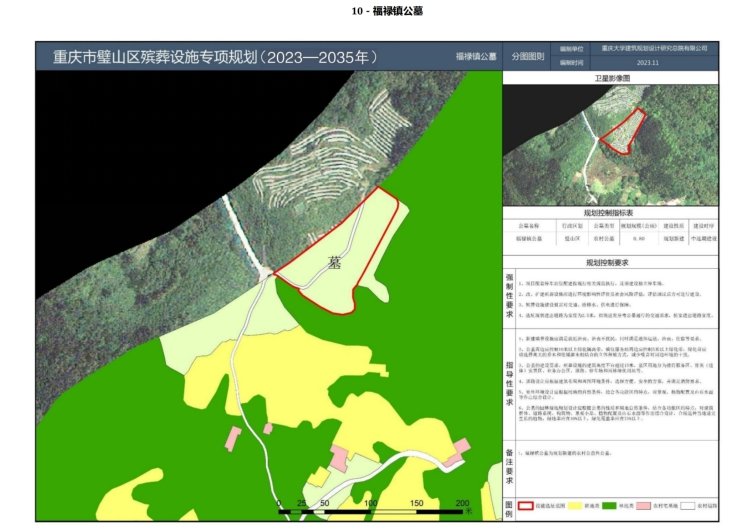Click the "100" scale bar label

click(x=370, y=503)
